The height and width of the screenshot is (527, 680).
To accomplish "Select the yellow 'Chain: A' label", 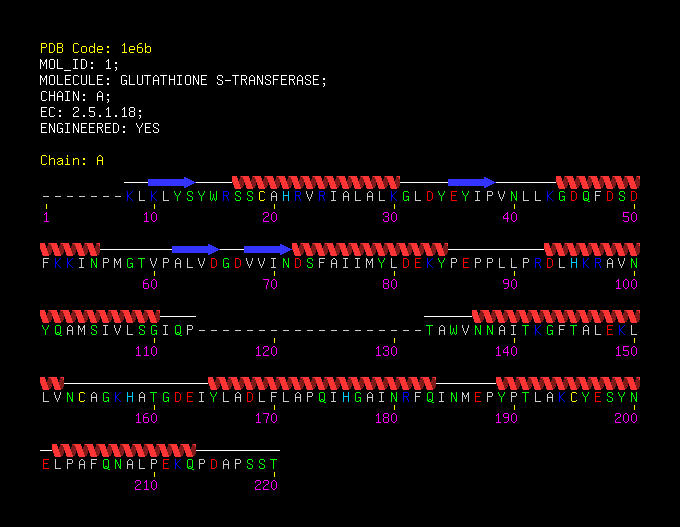I will pos(72,160).
